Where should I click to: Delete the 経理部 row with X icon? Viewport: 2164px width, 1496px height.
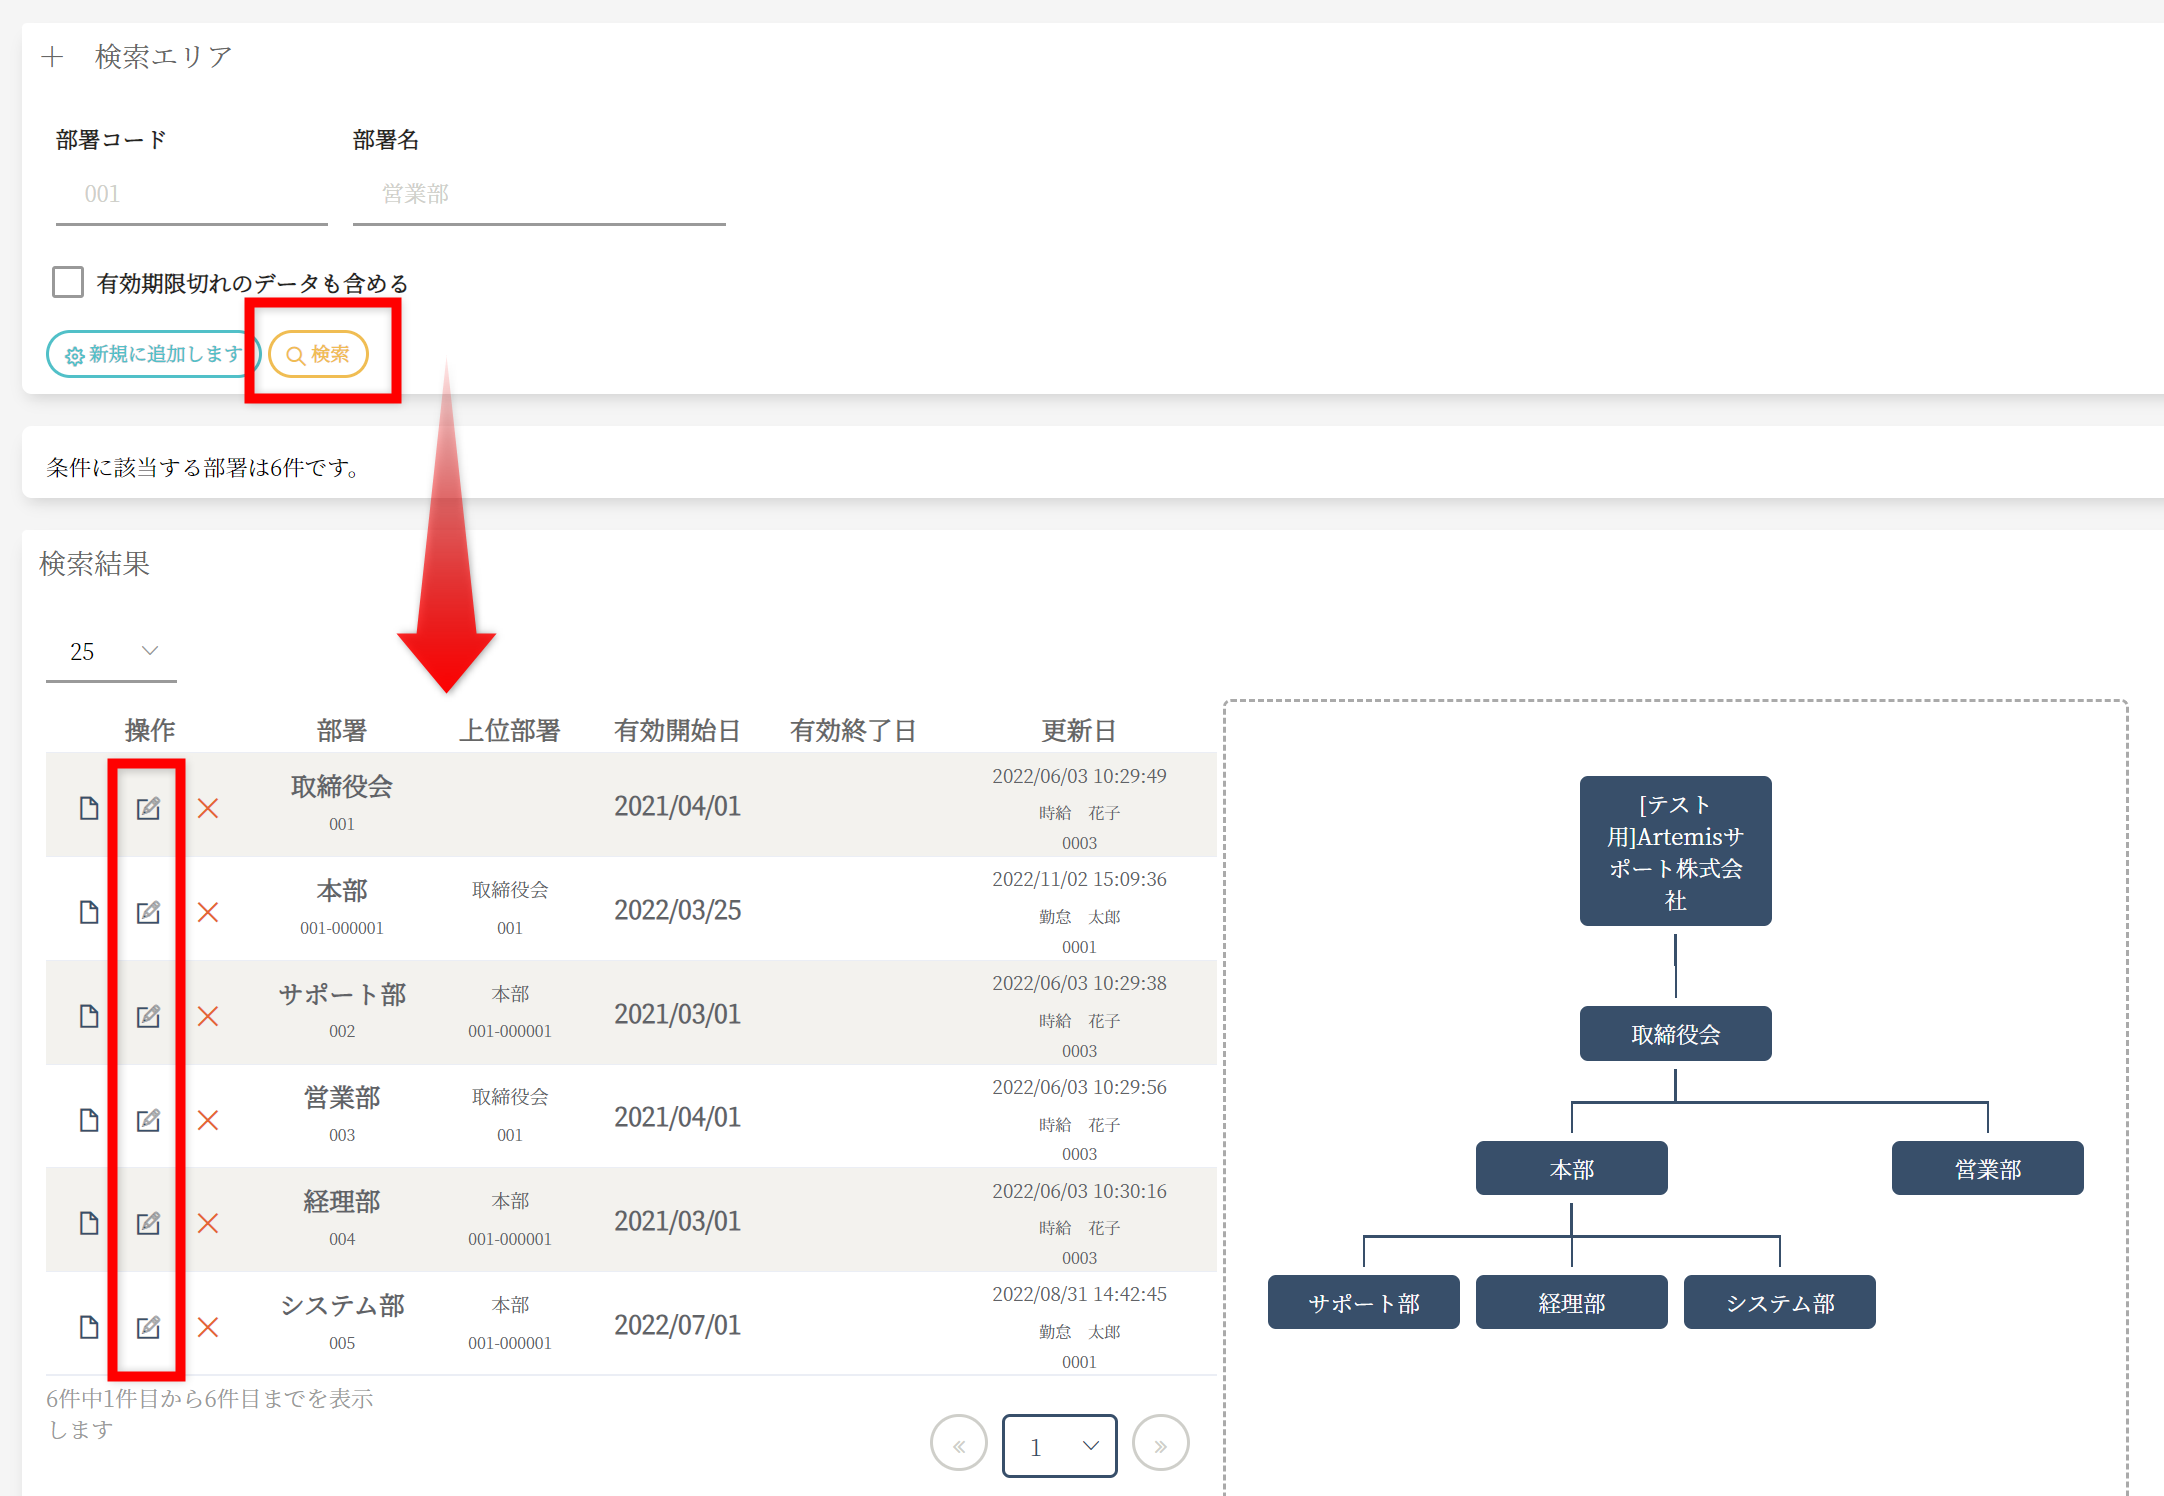208,1223
